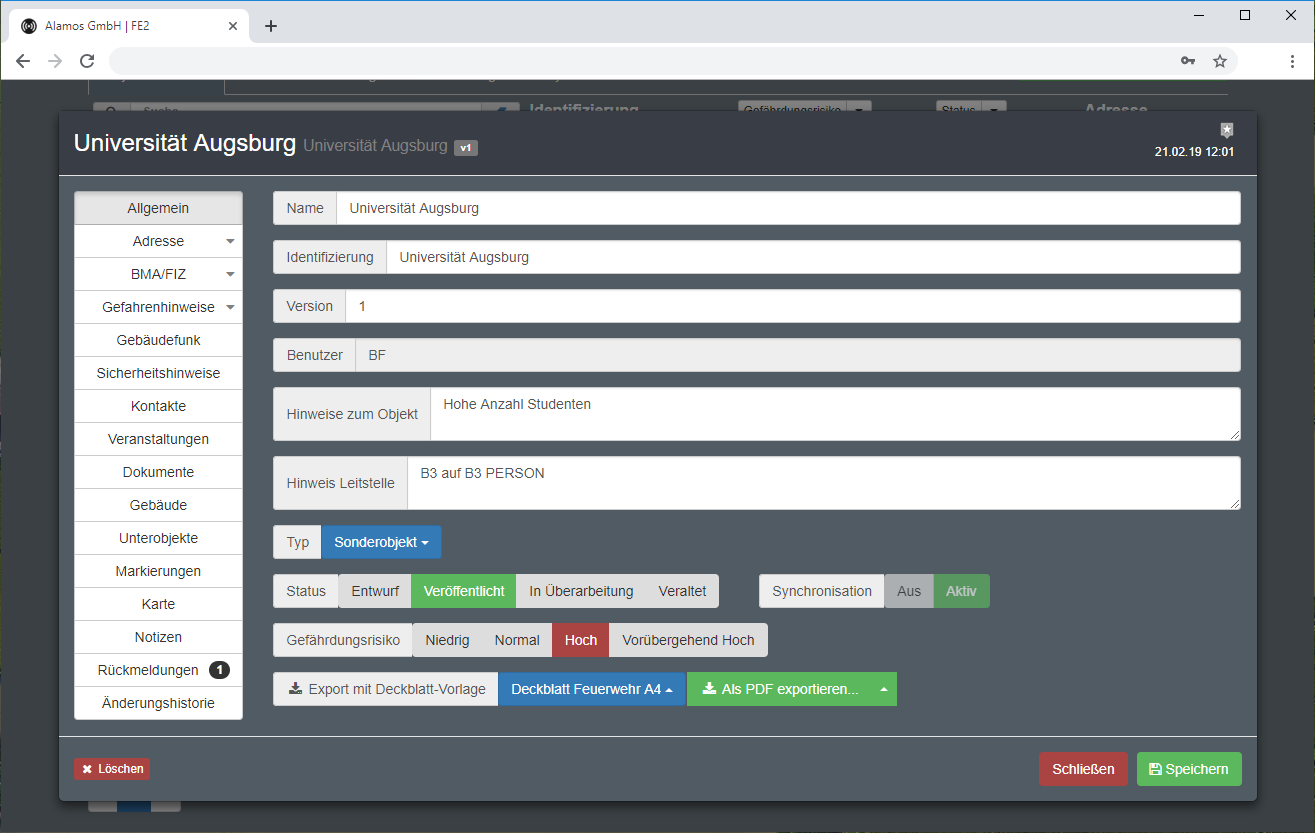Viewport: 1315px width, 833px height.
Task: Open the Kontakte section
Action: tap(158, 406)
